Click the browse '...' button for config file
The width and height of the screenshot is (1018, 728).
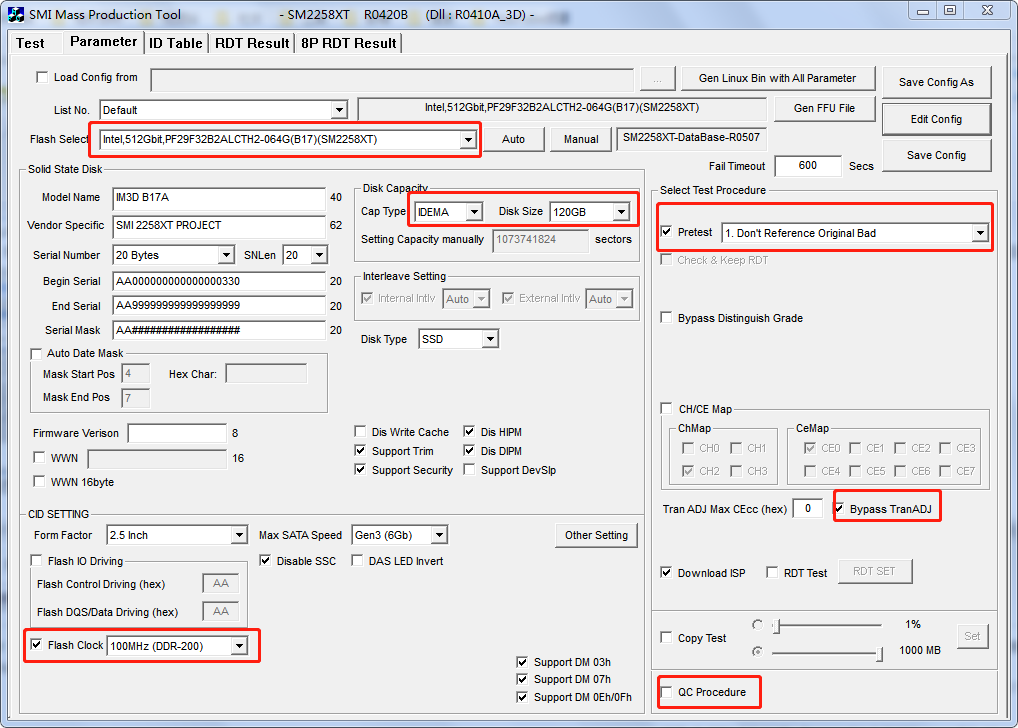(x=658, y=79)
